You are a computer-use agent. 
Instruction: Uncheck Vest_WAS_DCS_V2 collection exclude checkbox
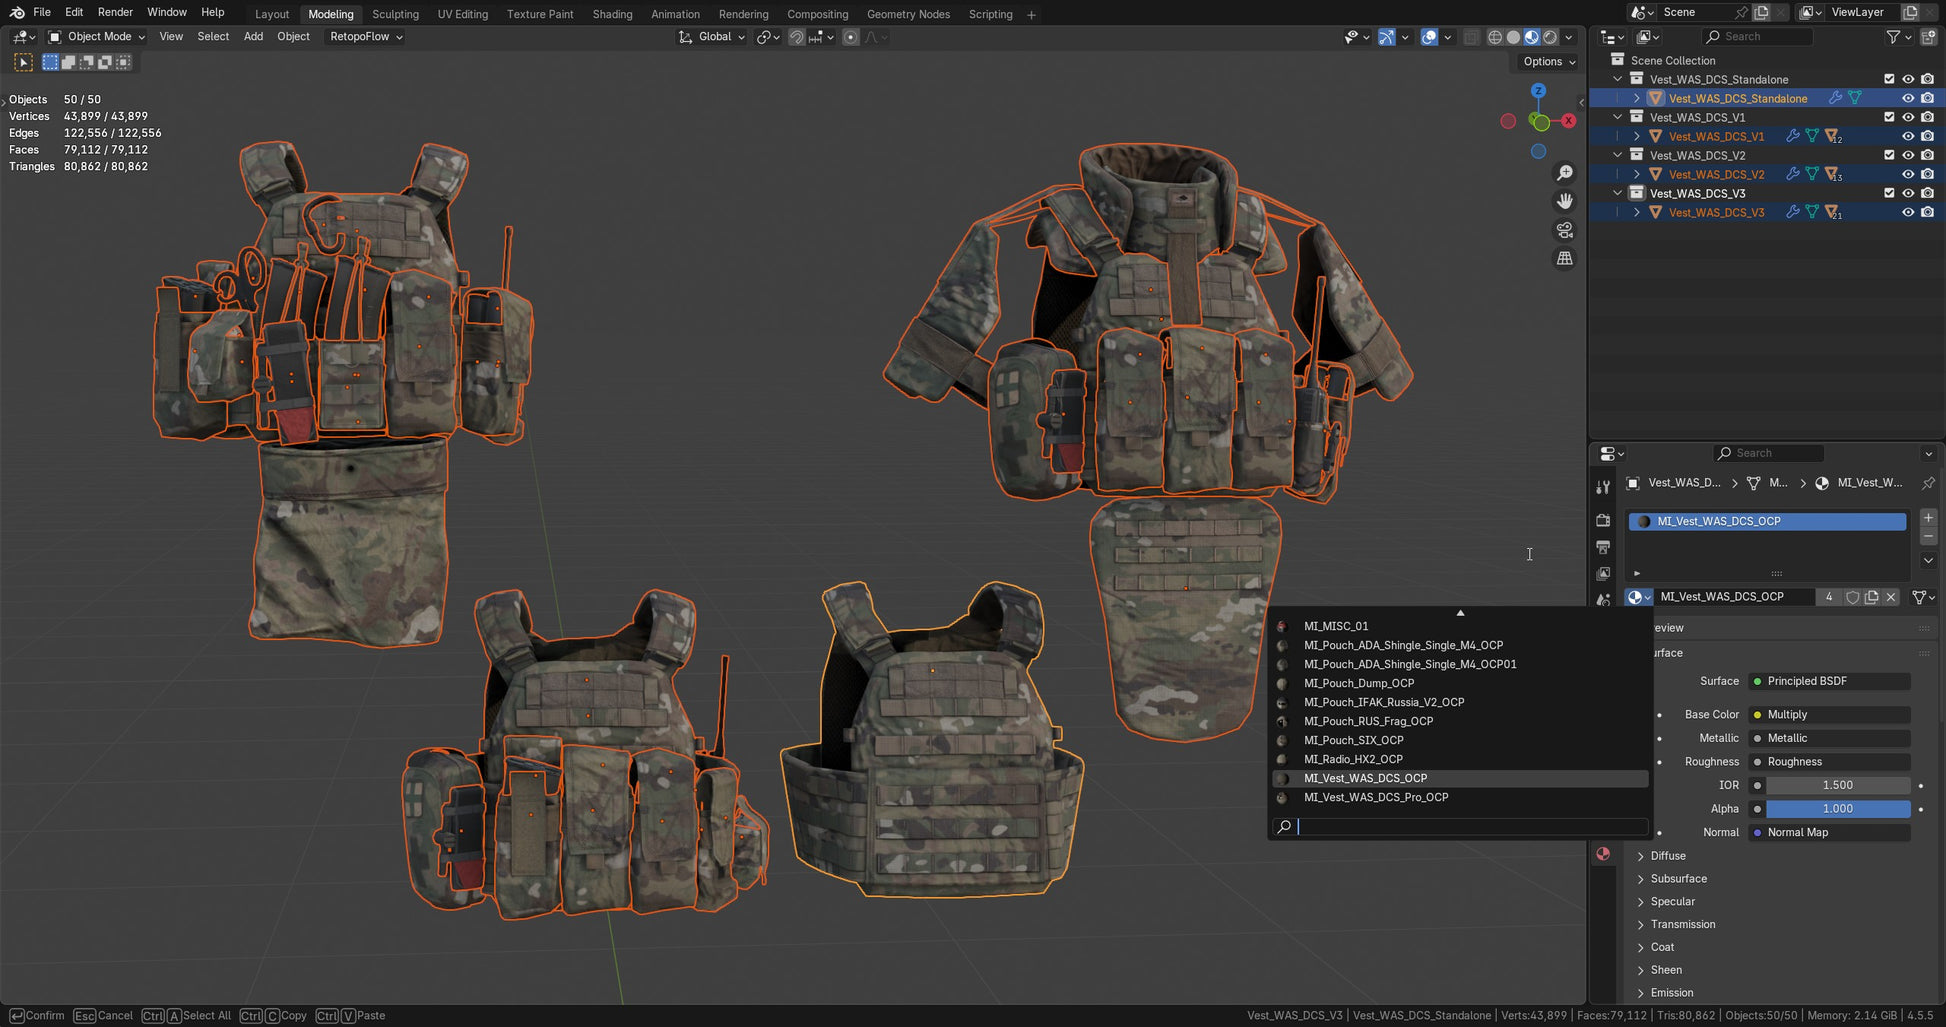click(x=1889, y=155)
